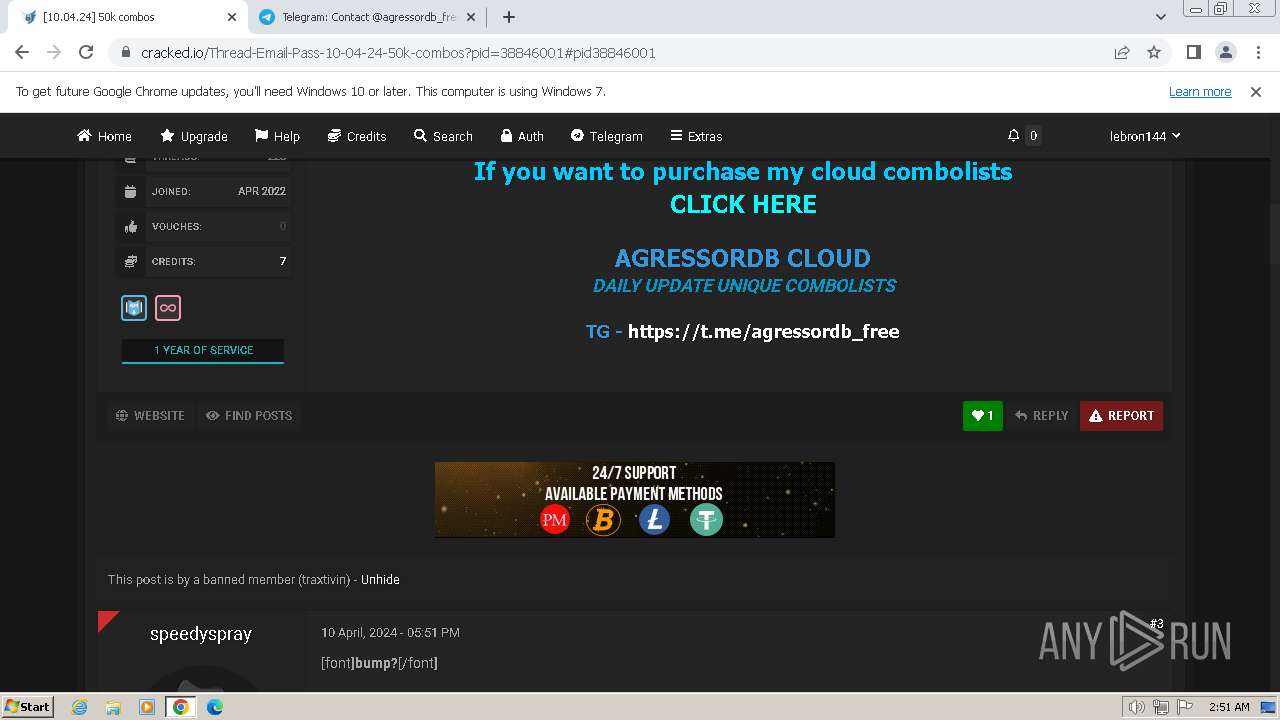Viewport: 1280px width, 720px height.
Task: Open Search in site navigation
Action: [x=443, y=136]
